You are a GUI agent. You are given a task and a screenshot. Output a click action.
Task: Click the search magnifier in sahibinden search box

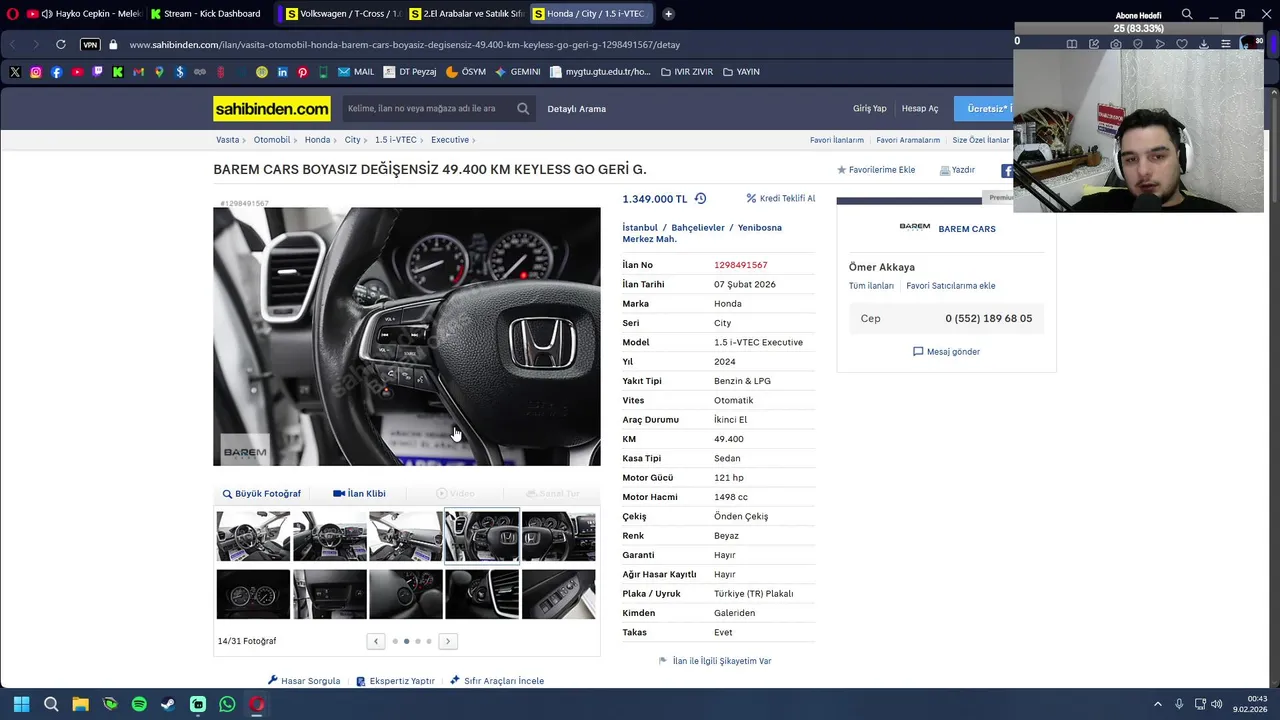coord(523,108)
